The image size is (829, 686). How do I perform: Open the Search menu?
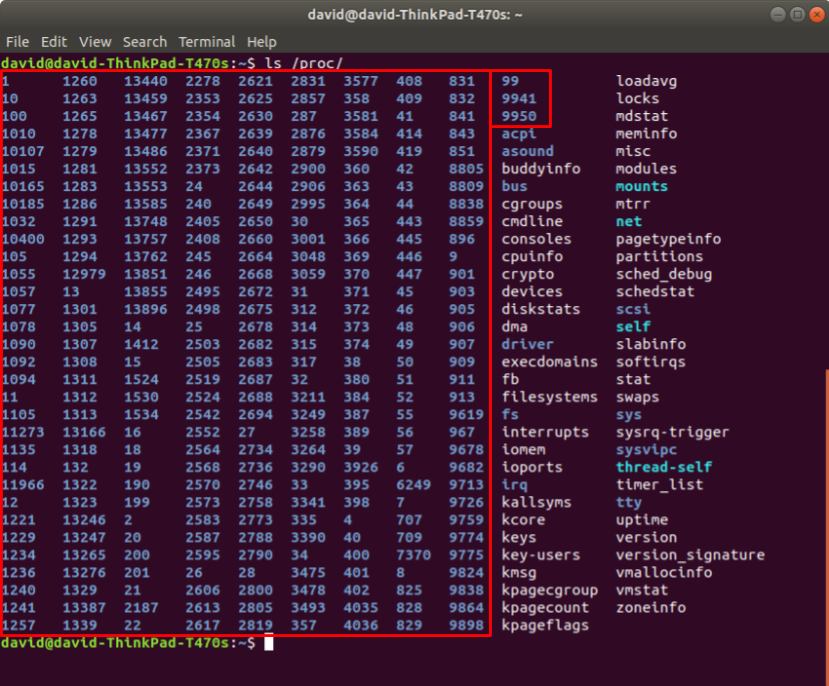145,42
